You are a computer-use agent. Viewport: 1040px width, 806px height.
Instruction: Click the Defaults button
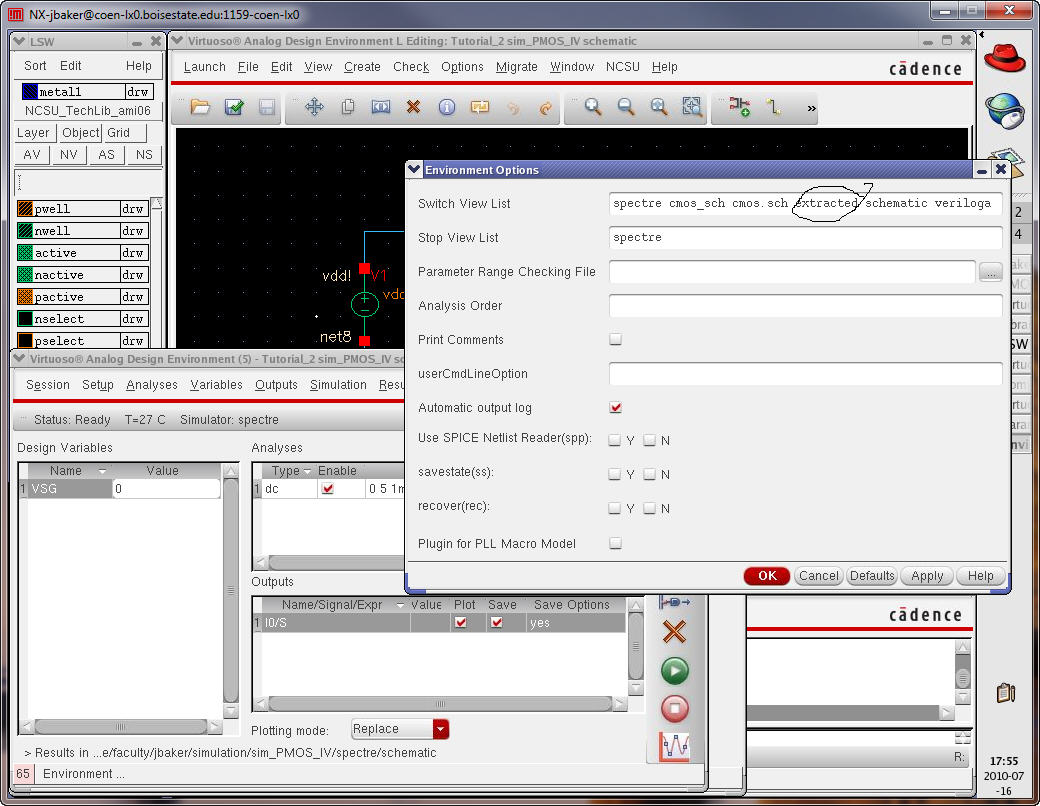[x=872, y=576]
